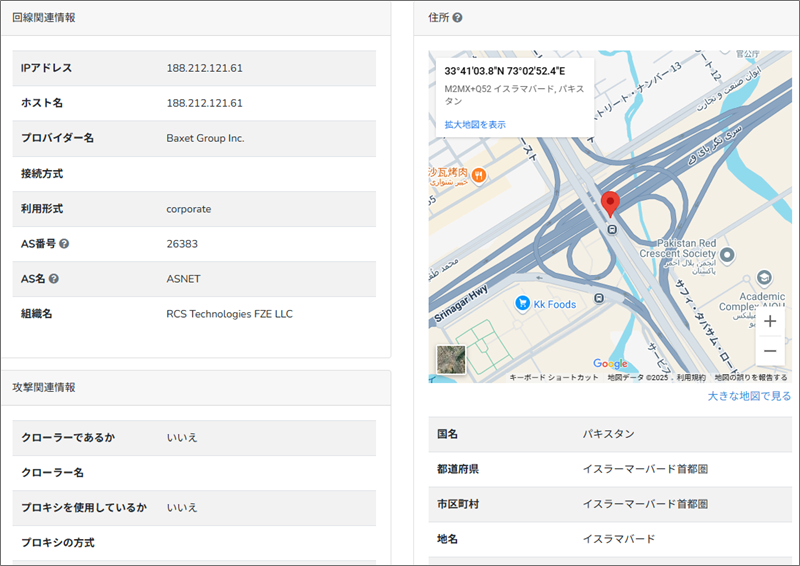The width and height of the screenshot is (800, 566).
Task: Click 地名 value イスラマバード
Action: (x=619, y=539)
